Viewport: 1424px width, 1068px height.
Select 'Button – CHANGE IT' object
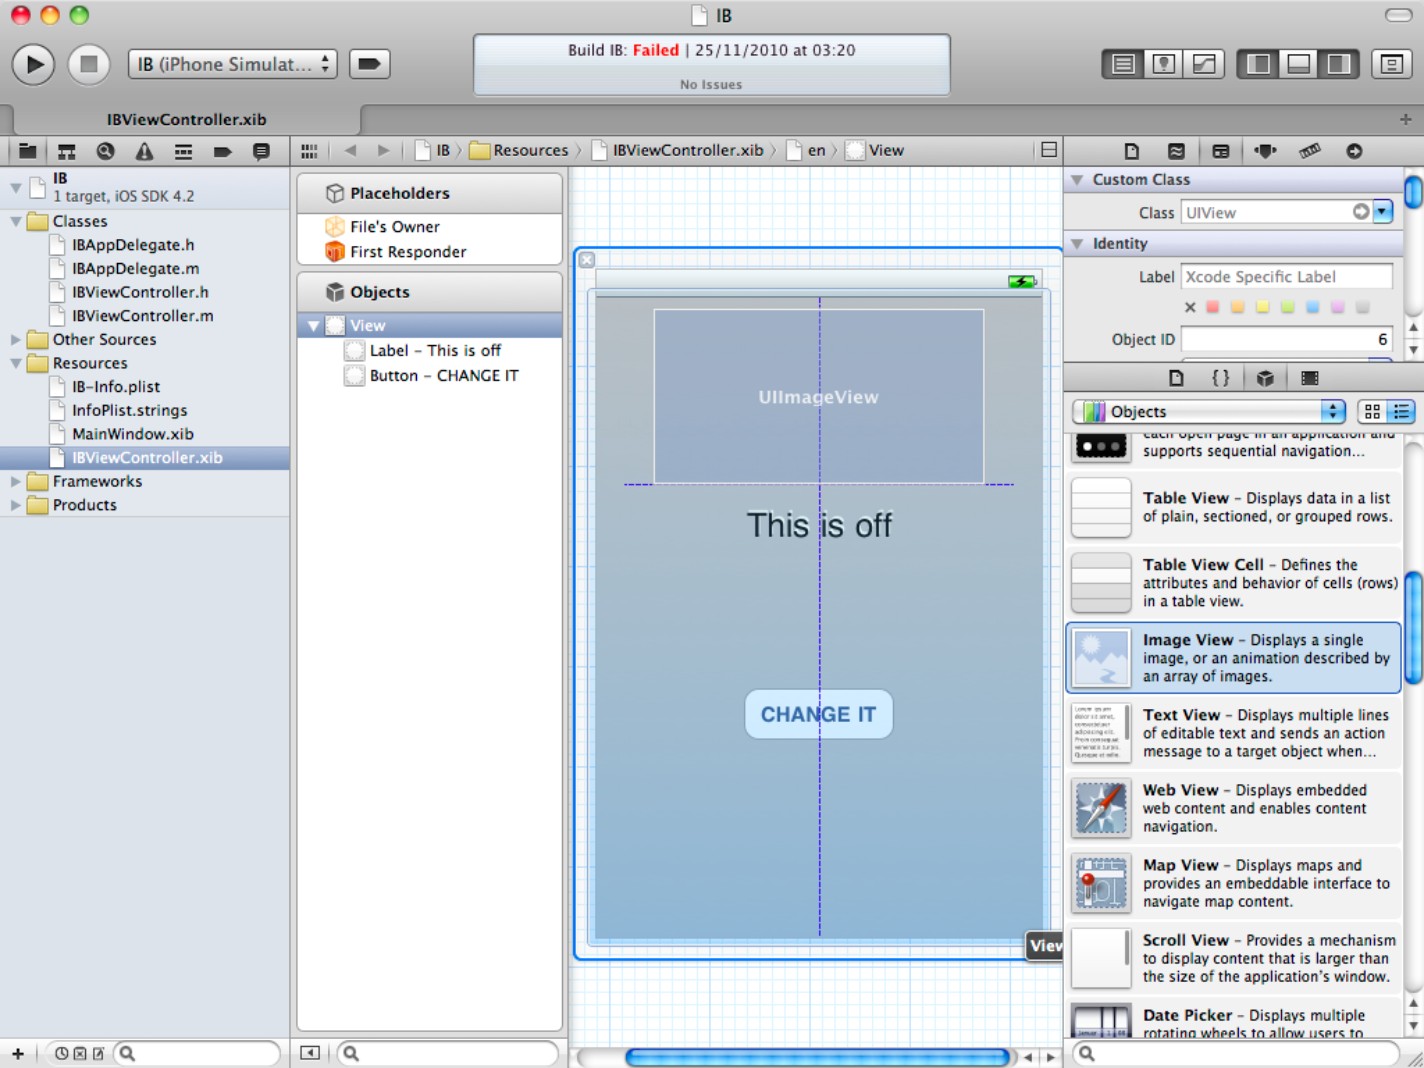click(x=444, y=376)
